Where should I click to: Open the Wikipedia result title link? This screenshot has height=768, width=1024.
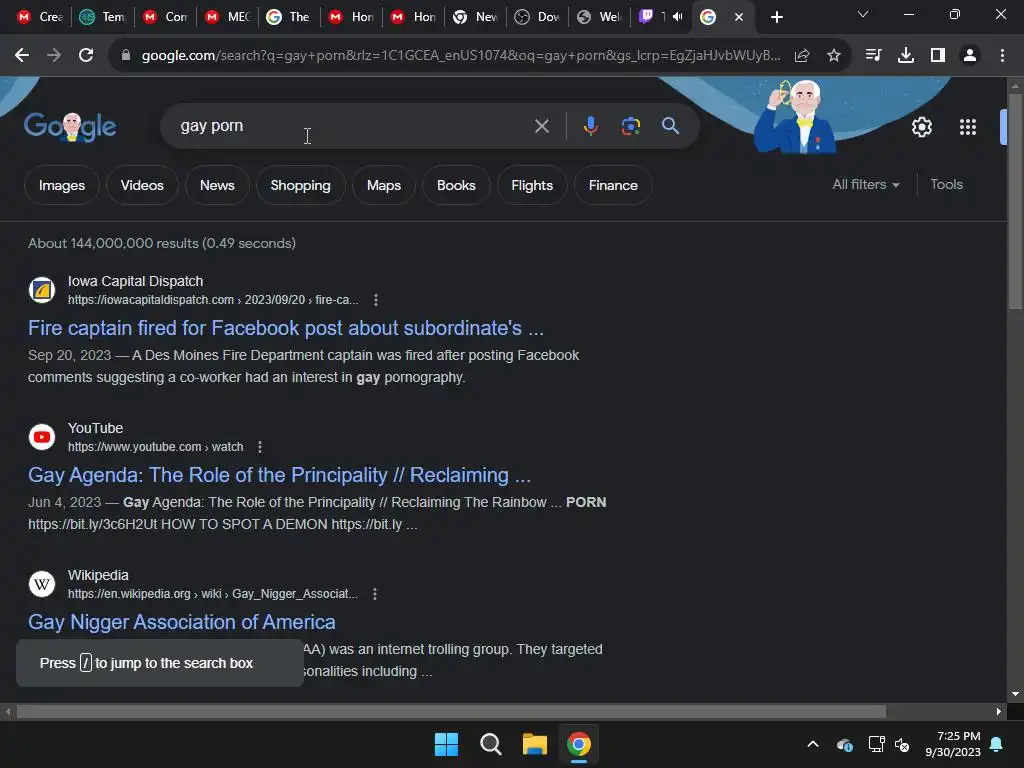[182, 622]
